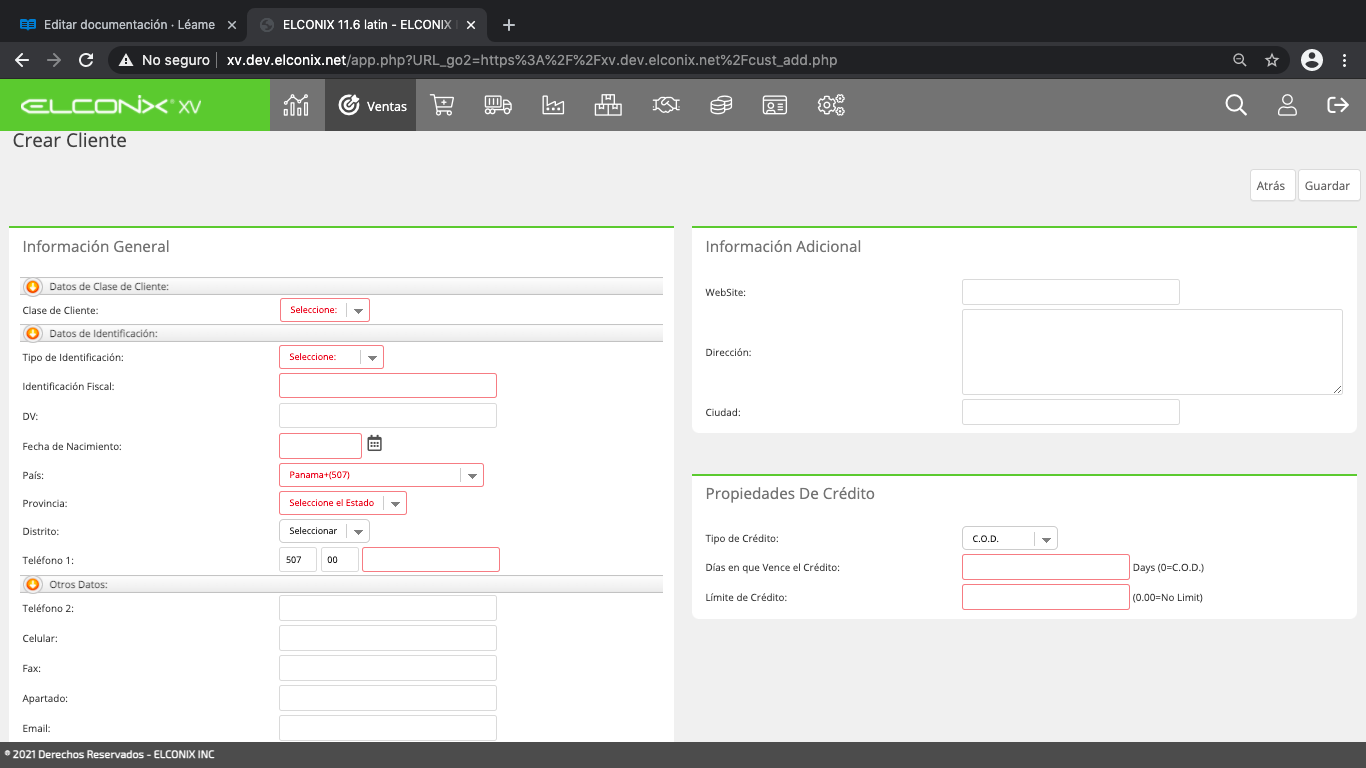Open the handshake module icon
1366x768 pixels.
pyautogui.click(x=666, y=105)
